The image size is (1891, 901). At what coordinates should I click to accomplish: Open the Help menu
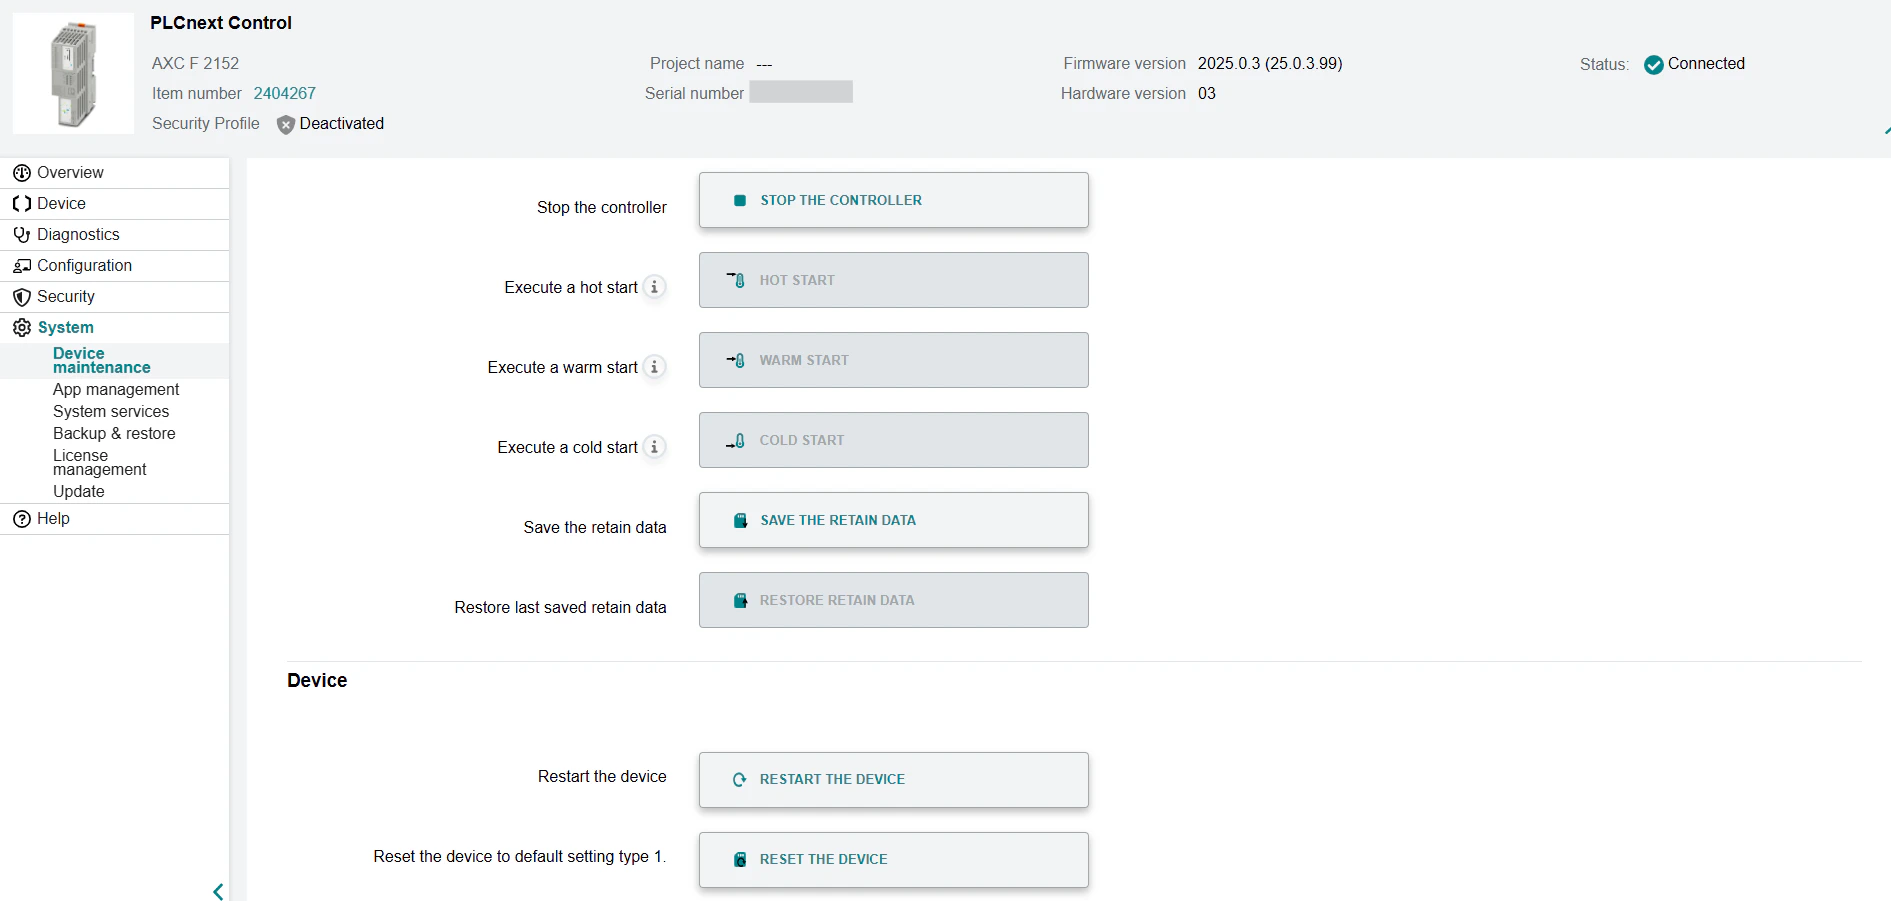coord(114,519)
